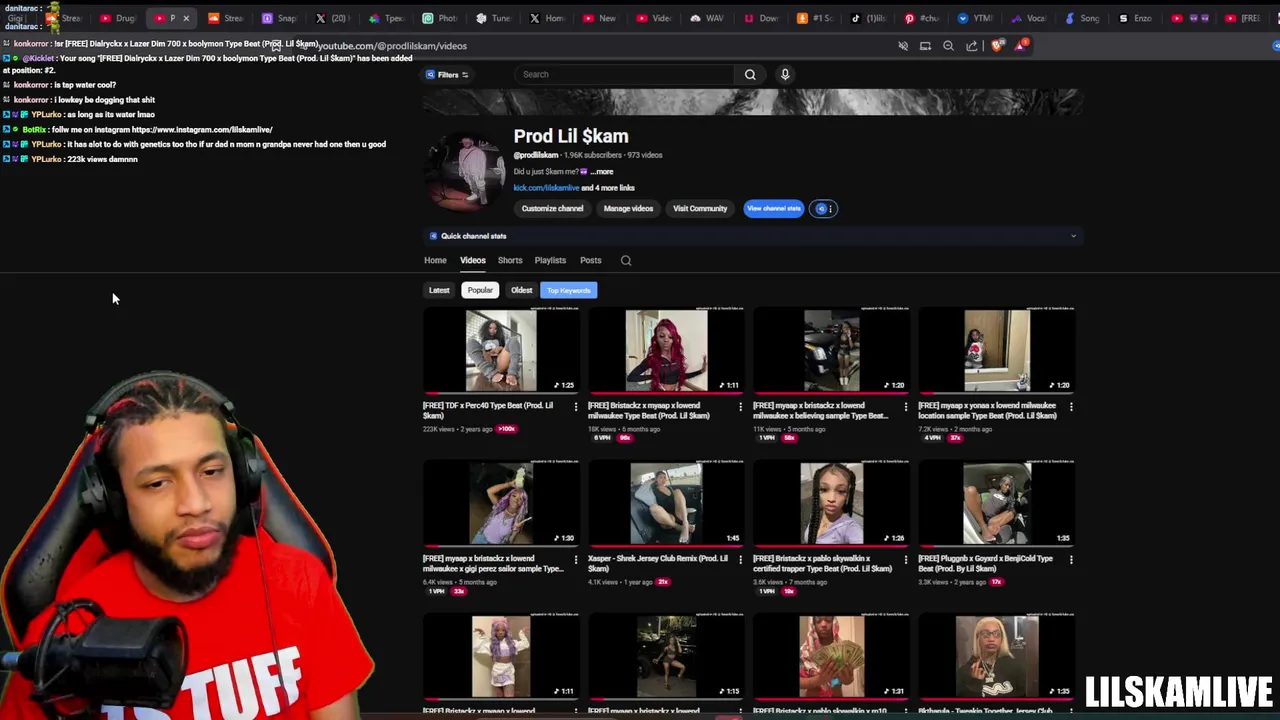The width and height of the screenshot is (1280, 720).
Task: Open options menu for Pluggnb x Goyard video
Action: coord(1070,560)
